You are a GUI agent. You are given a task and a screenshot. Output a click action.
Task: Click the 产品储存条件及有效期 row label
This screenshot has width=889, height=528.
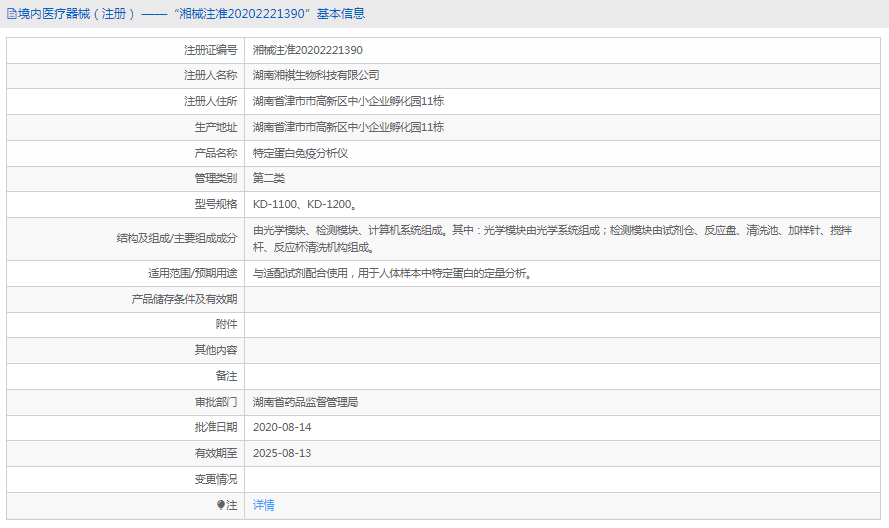(185, 299)
